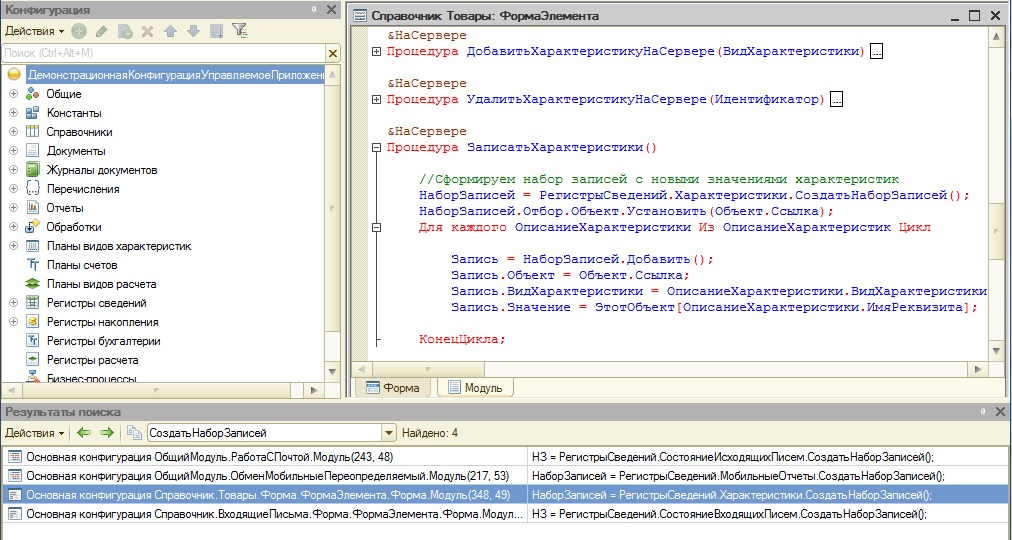Select the Документы item in configuration tree
The height and width of the screenshot is (540, 1012).
point(75,151)
